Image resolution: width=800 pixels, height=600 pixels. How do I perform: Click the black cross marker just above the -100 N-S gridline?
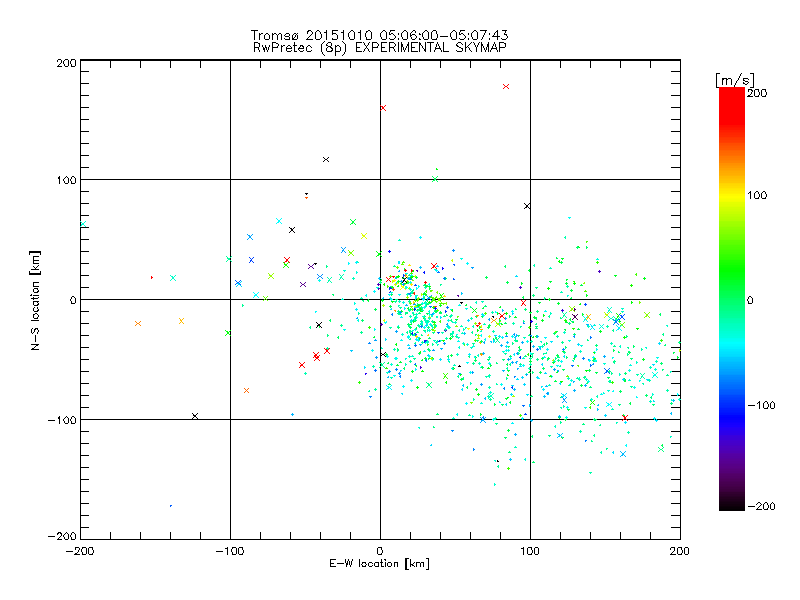195,416
